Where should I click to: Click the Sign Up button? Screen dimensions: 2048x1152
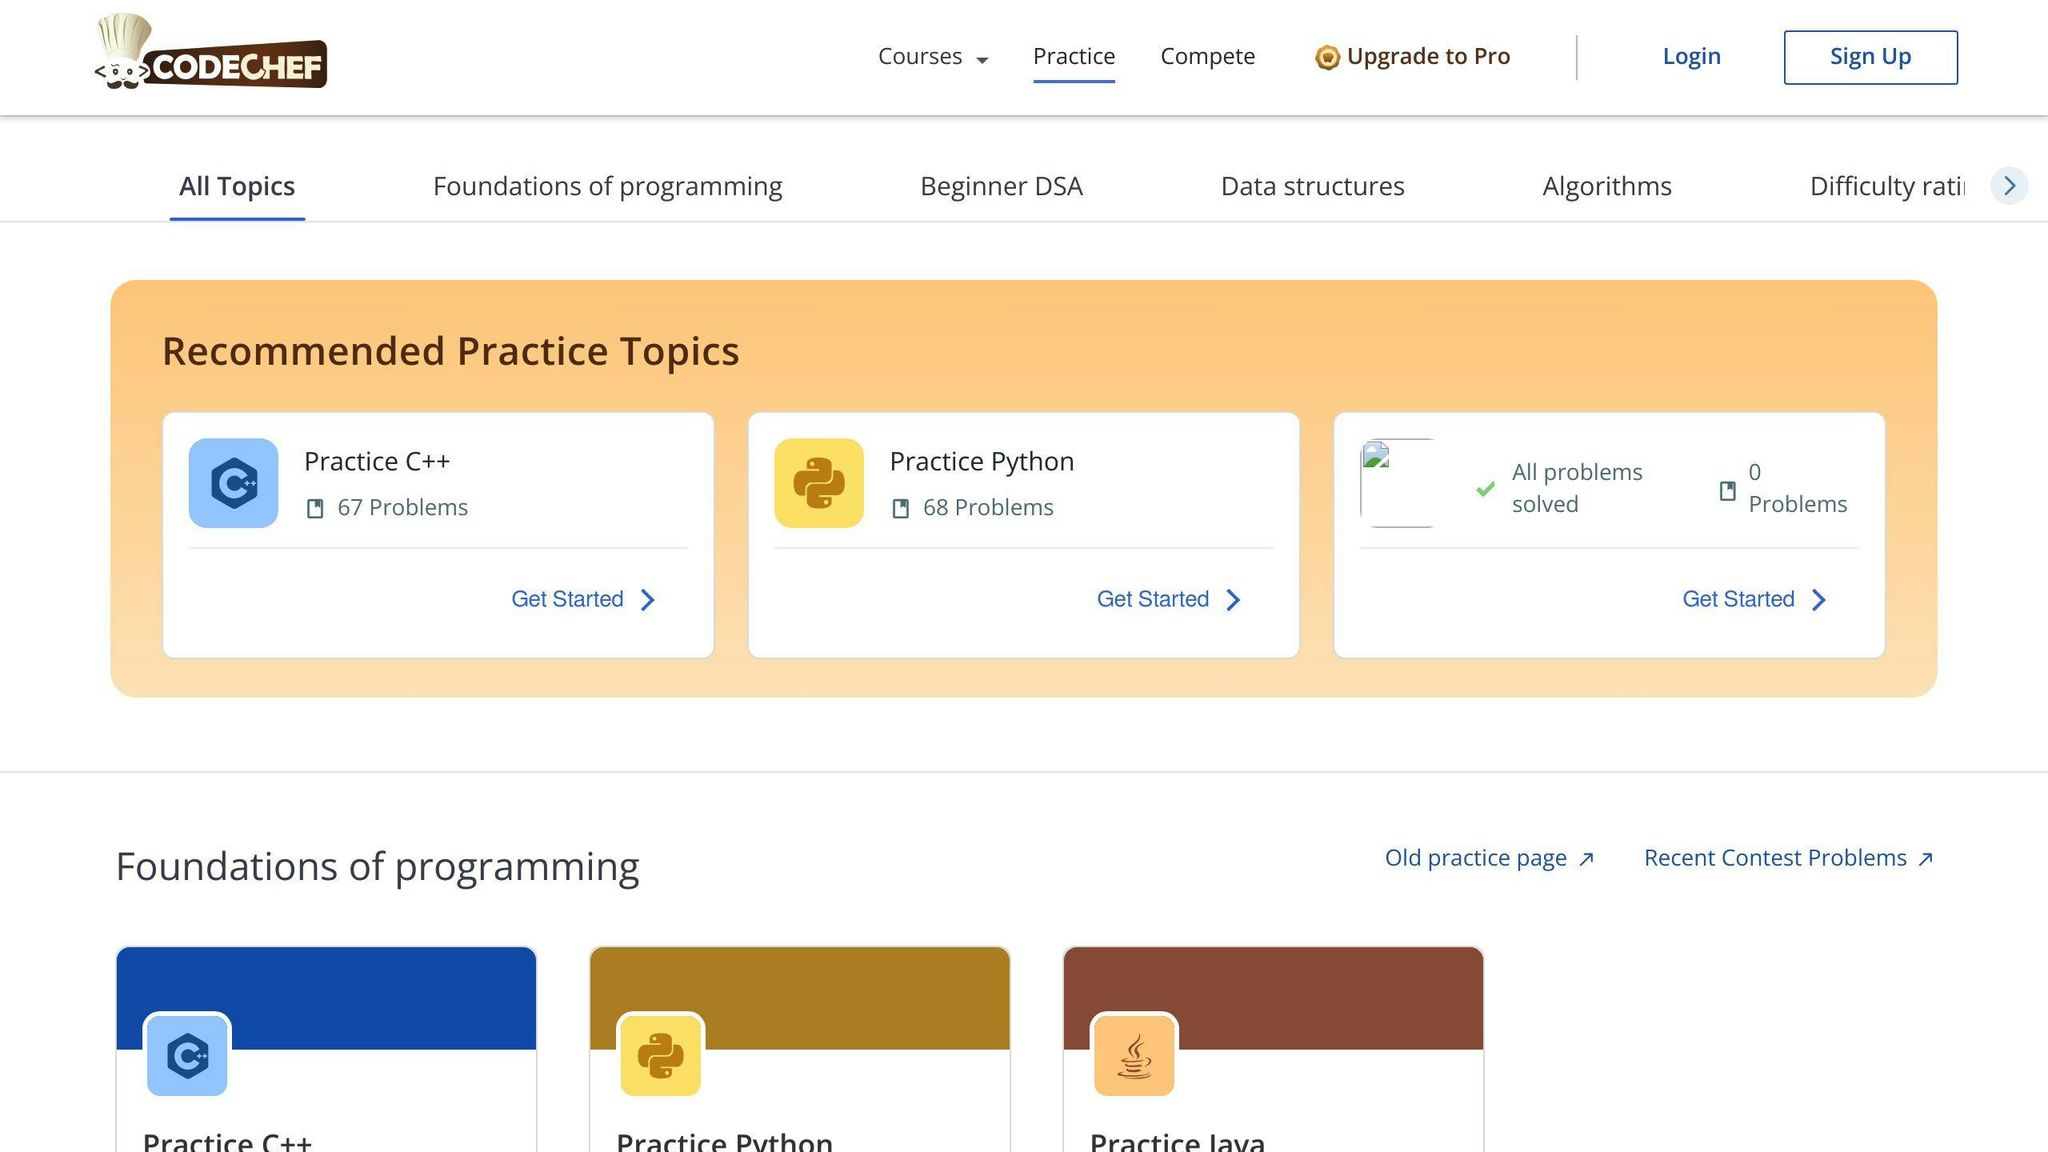1870,57
